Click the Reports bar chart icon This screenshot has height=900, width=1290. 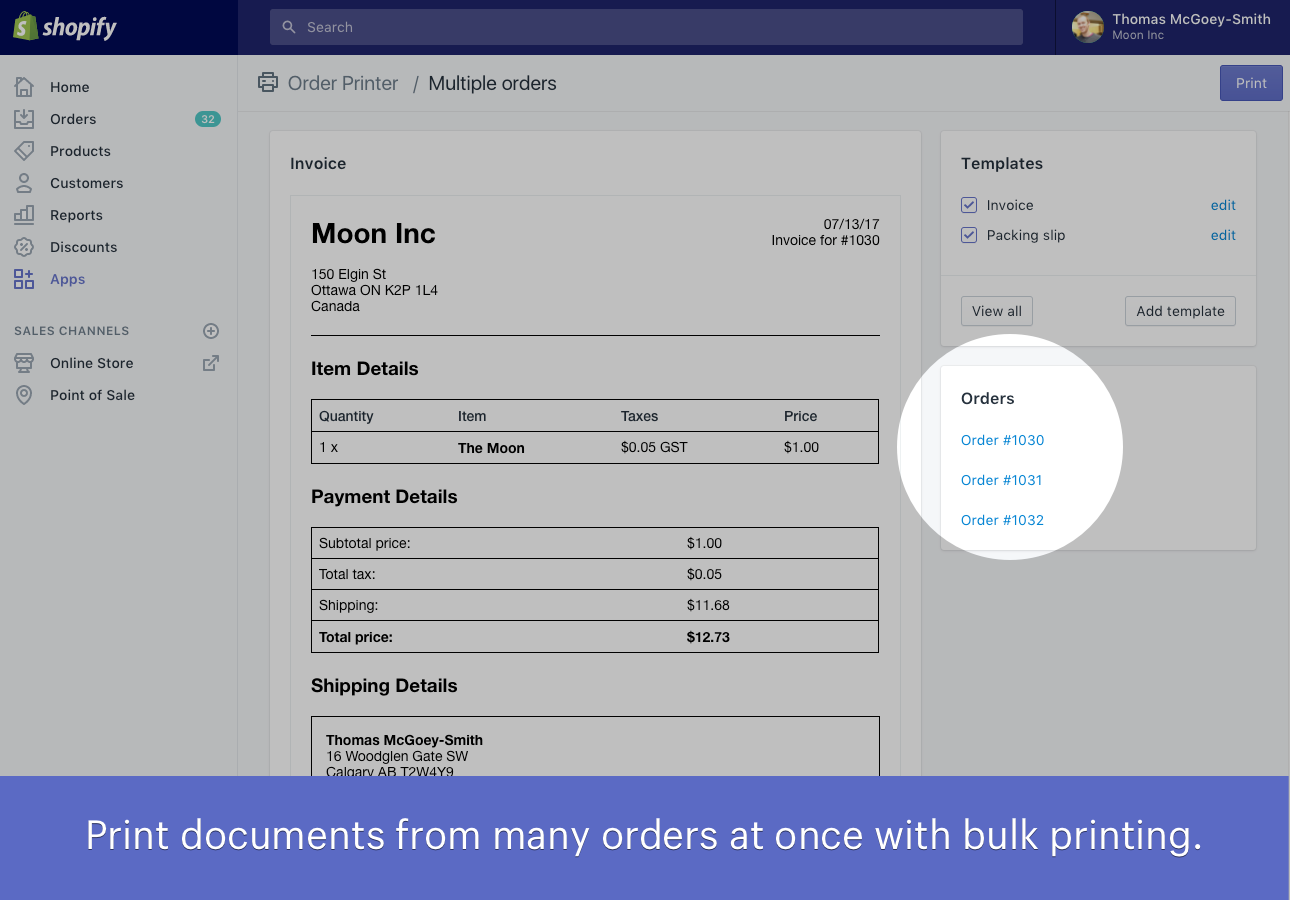click(24, 215)
